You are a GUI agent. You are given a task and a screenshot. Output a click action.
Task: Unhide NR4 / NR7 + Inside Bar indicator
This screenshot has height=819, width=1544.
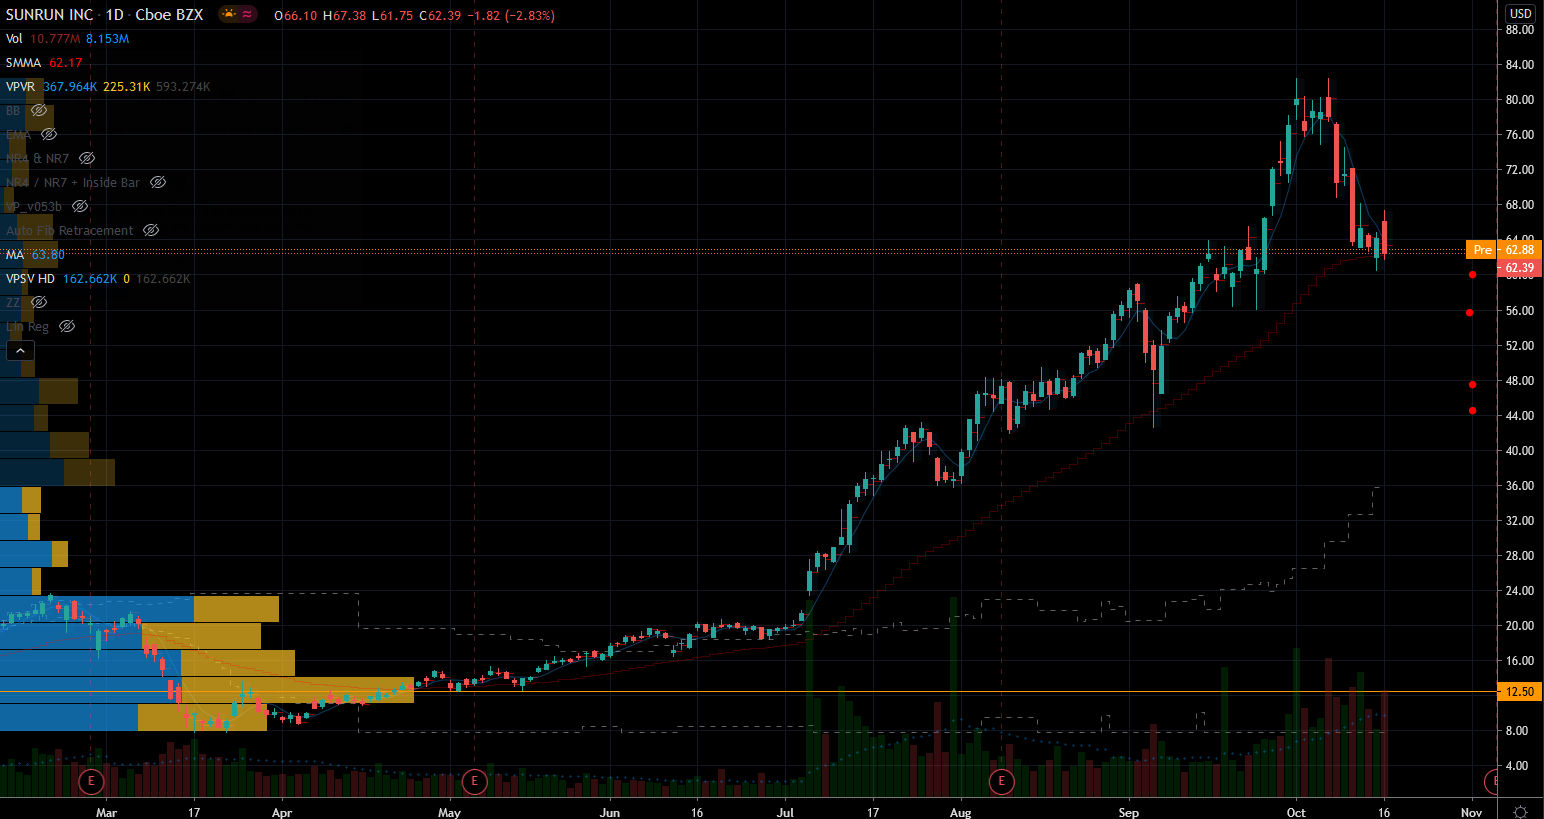coord(158,183)
